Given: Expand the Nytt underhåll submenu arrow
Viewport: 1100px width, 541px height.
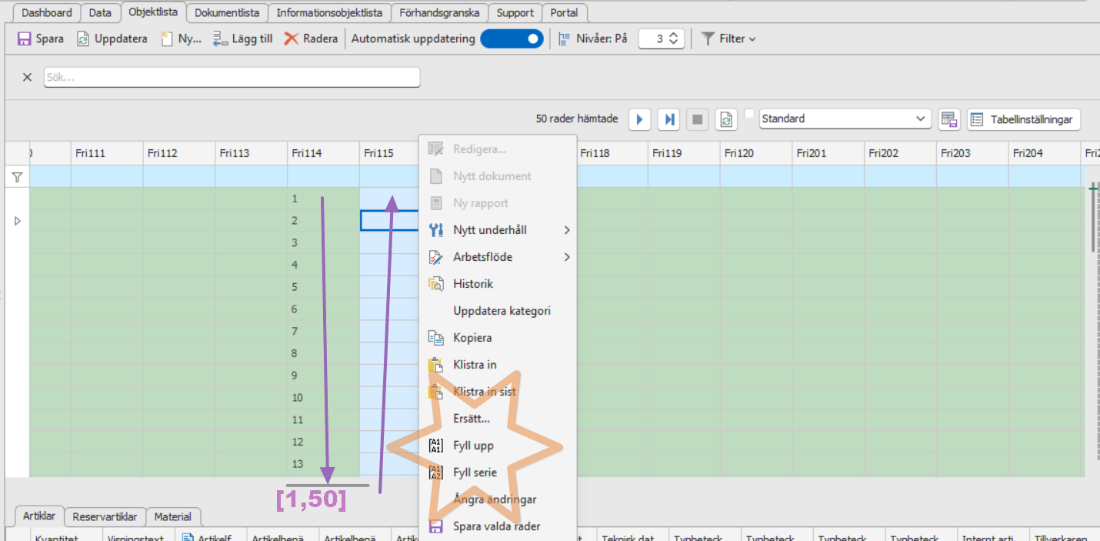Looking at the screenshot, I should [567, 230].
